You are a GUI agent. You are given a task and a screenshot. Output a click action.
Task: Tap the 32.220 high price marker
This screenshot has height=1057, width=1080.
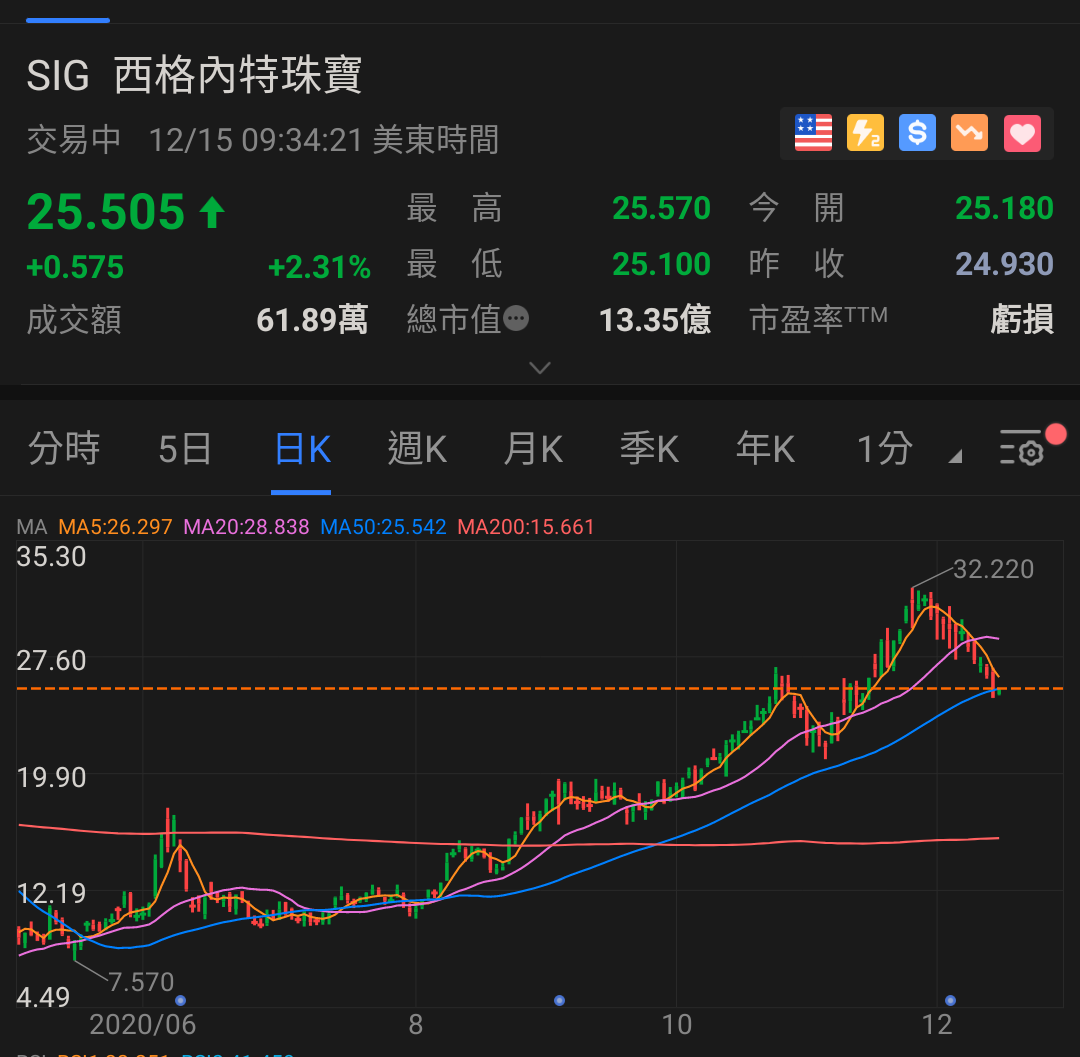[x=993, y=569]
